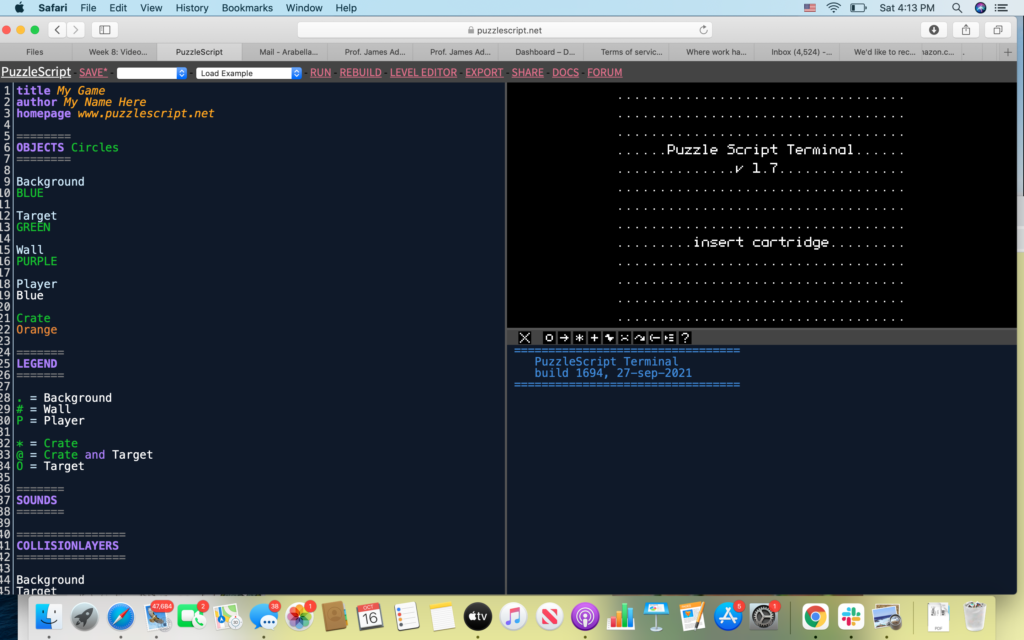1024x640 pixels.
Task: Open Safari's Share icon
Action: [x=966, y=30]
